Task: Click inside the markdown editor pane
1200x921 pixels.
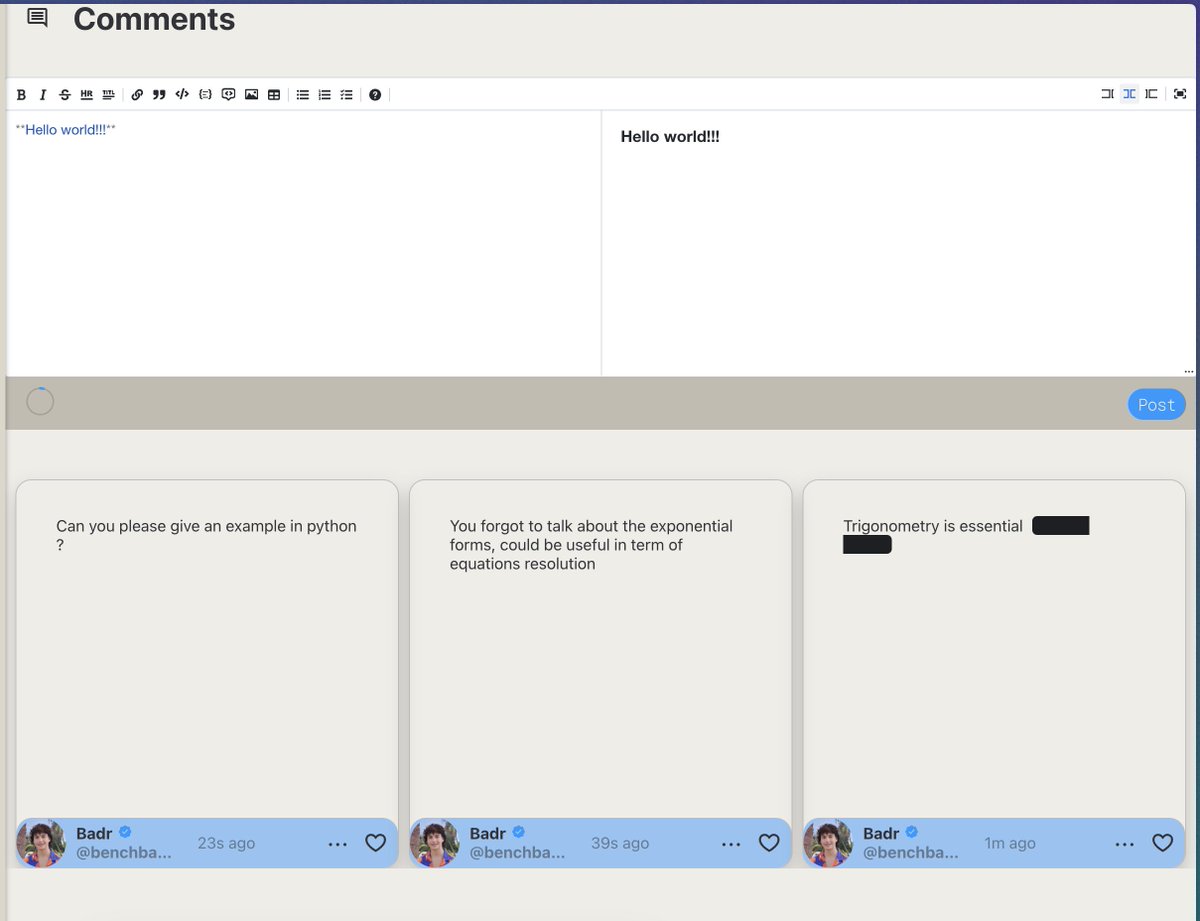Action: [x=300, y=240]
